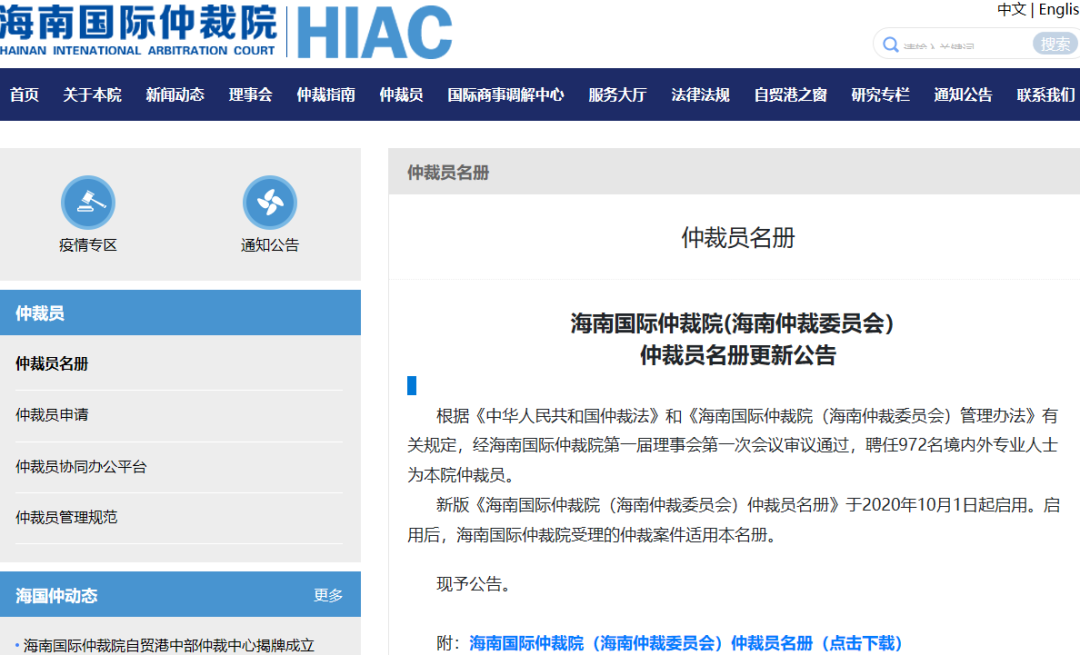Viewport: 1080px width, 655px height.
Task: Download the 仲裁员名册 (点击下载) attachment
Action: tap(685, 643)
